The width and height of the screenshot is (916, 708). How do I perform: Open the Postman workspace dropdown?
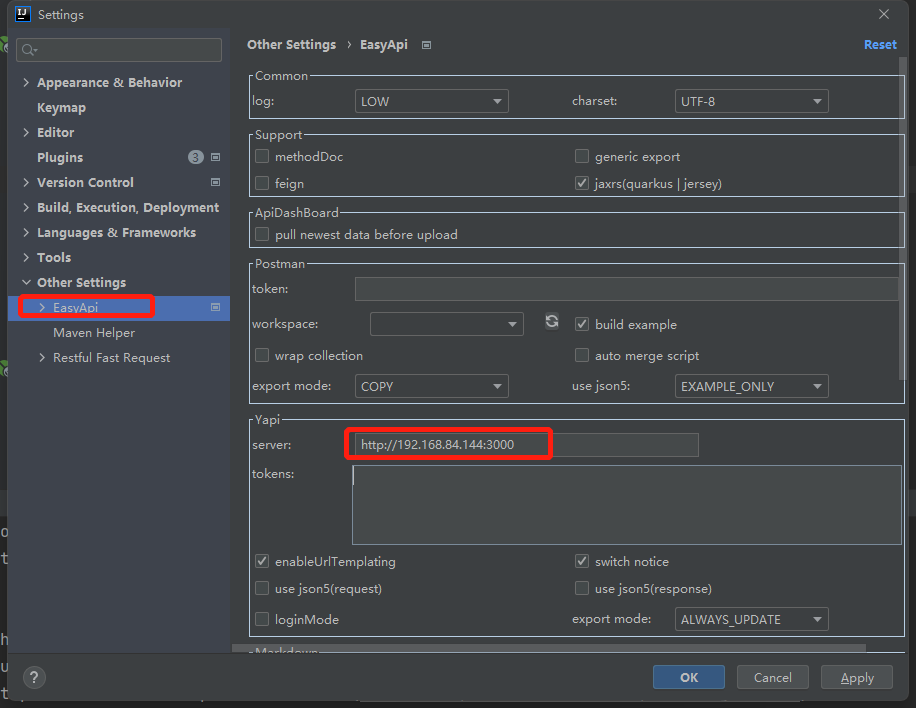coord(447,324)
